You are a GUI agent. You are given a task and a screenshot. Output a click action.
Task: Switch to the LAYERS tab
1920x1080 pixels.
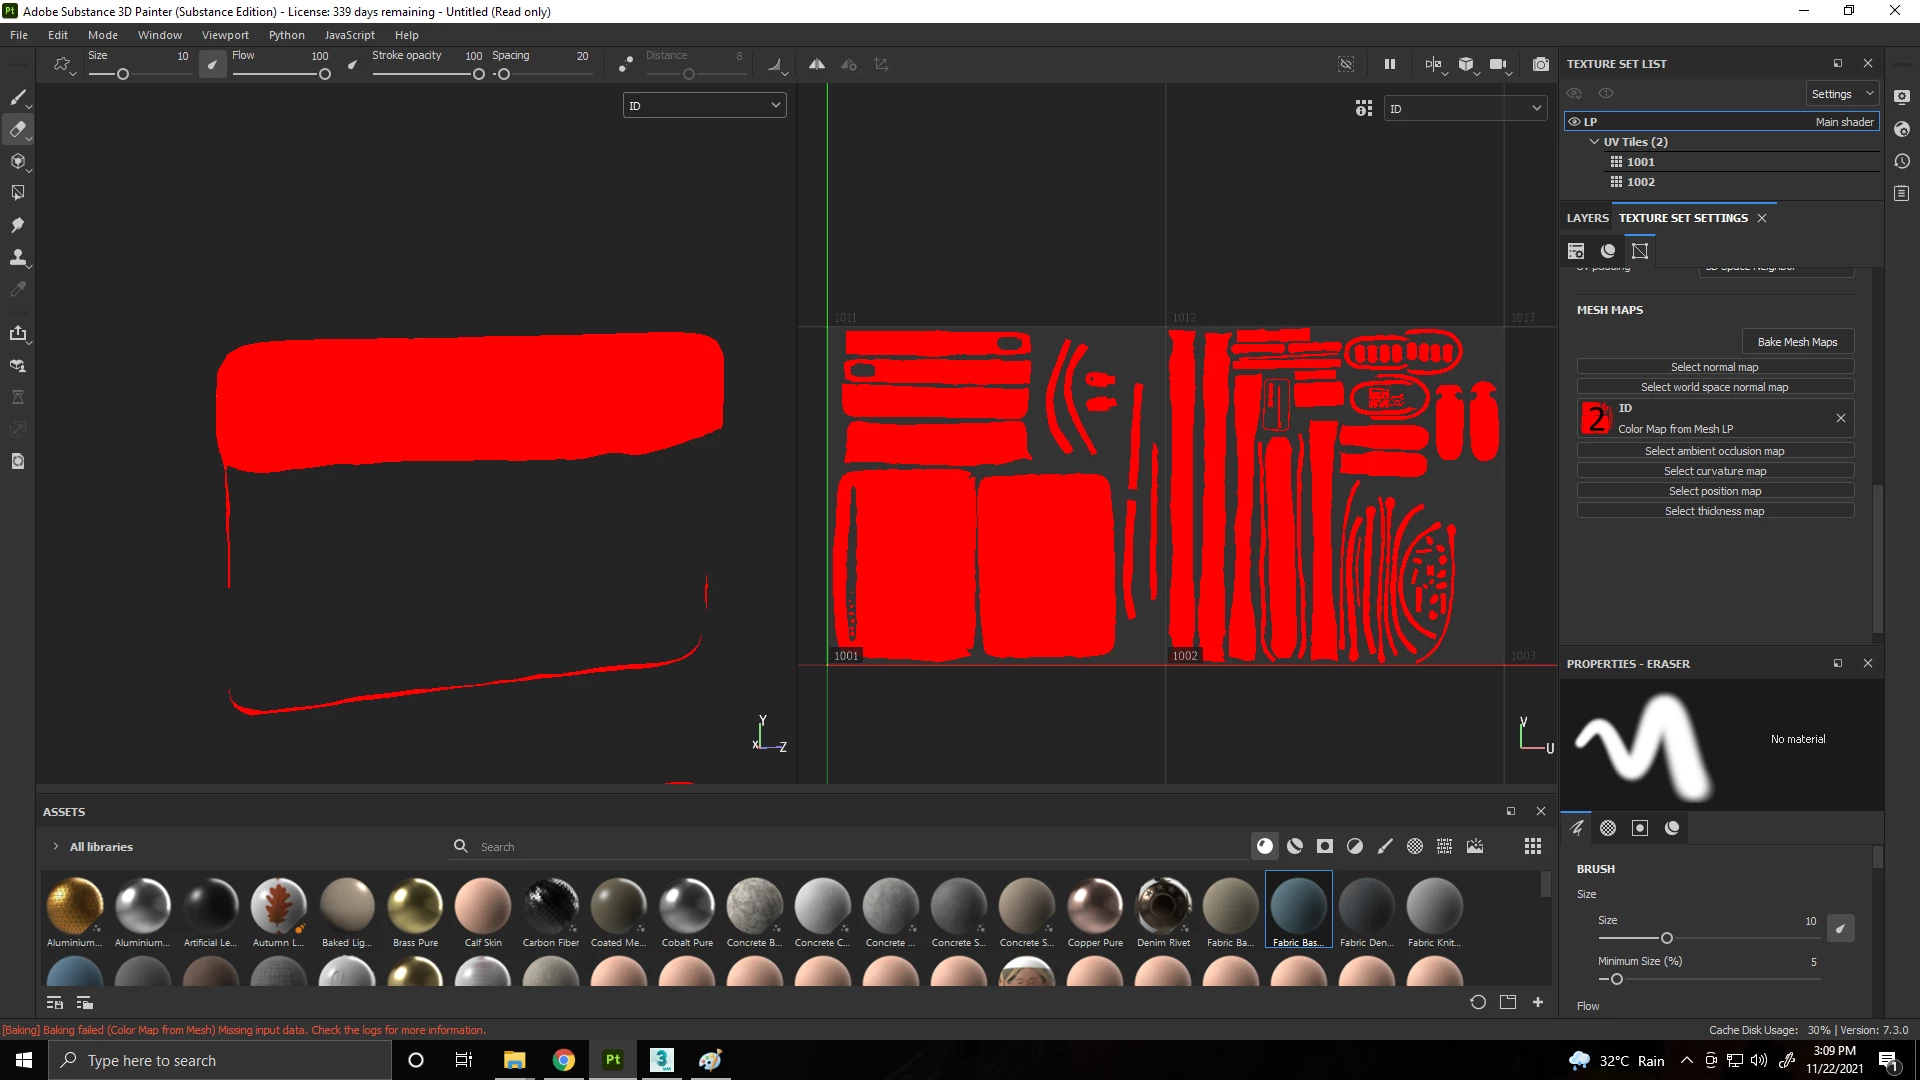[1587, 218]
